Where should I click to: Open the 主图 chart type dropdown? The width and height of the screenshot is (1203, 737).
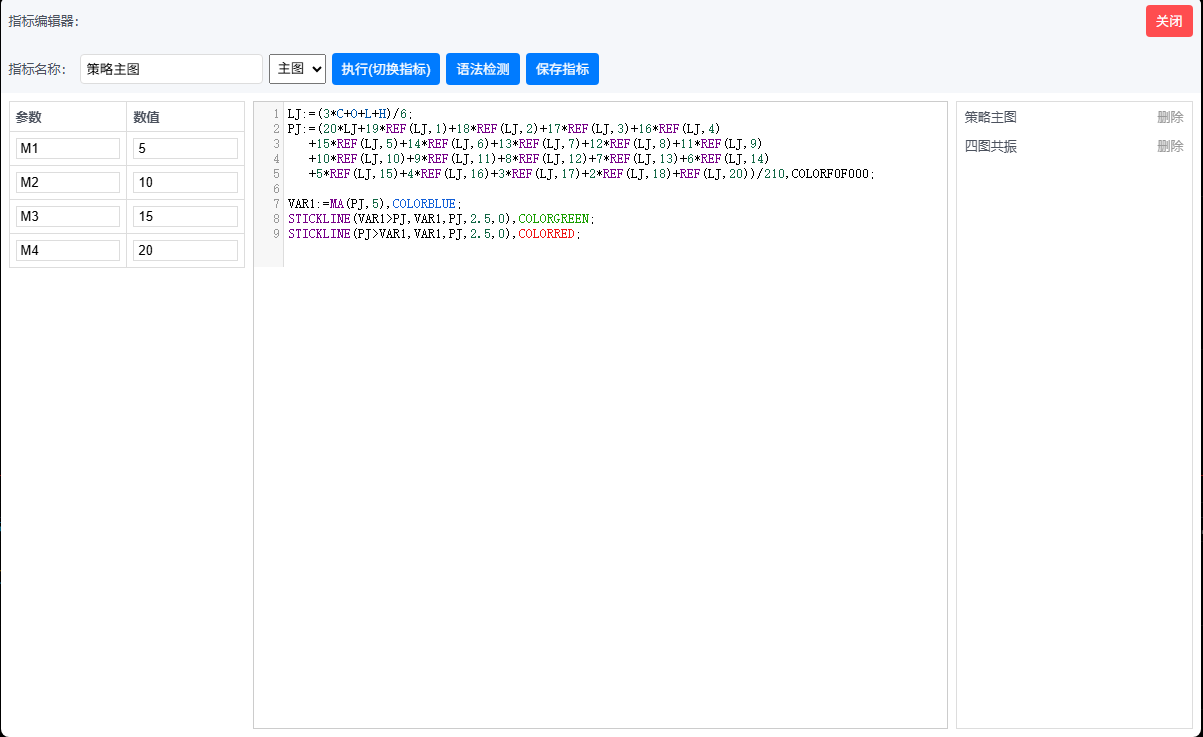(297, 69)
